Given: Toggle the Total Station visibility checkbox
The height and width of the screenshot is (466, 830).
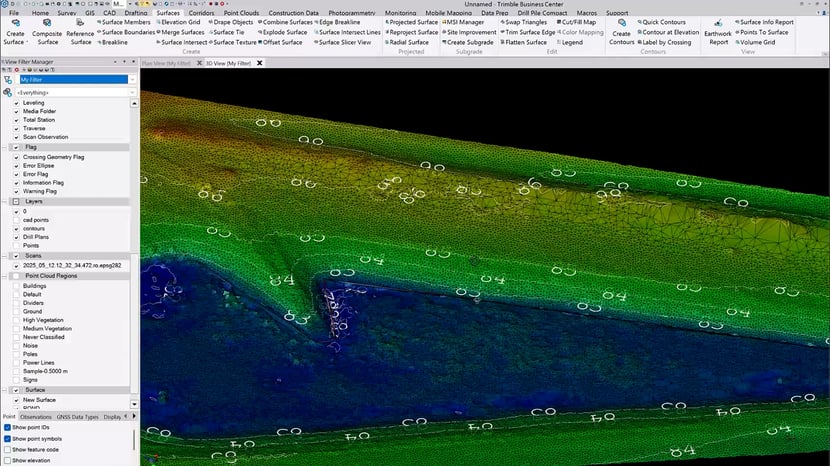Looking at the screenshot, I should (17, 120).
